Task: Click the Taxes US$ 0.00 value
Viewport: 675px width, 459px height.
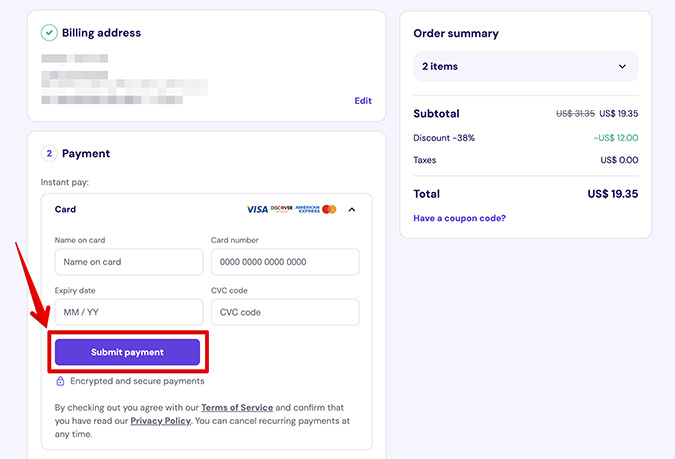Action: 619,160
